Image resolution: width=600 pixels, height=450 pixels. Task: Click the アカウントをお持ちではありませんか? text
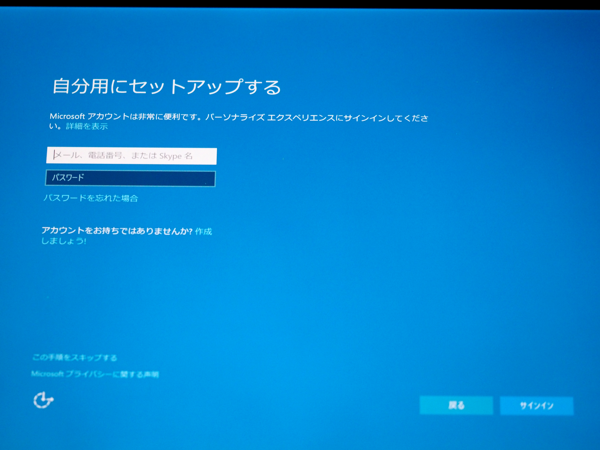[117, 231]
